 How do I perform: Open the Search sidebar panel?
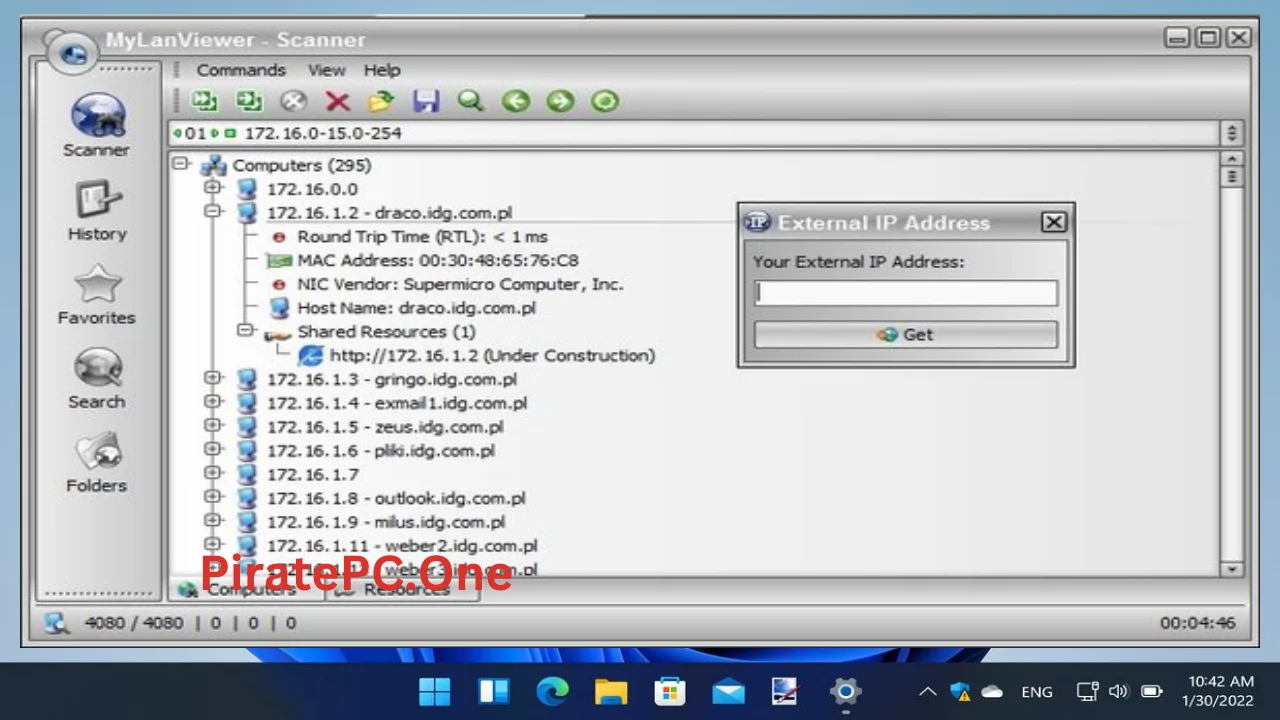[97, 380]
